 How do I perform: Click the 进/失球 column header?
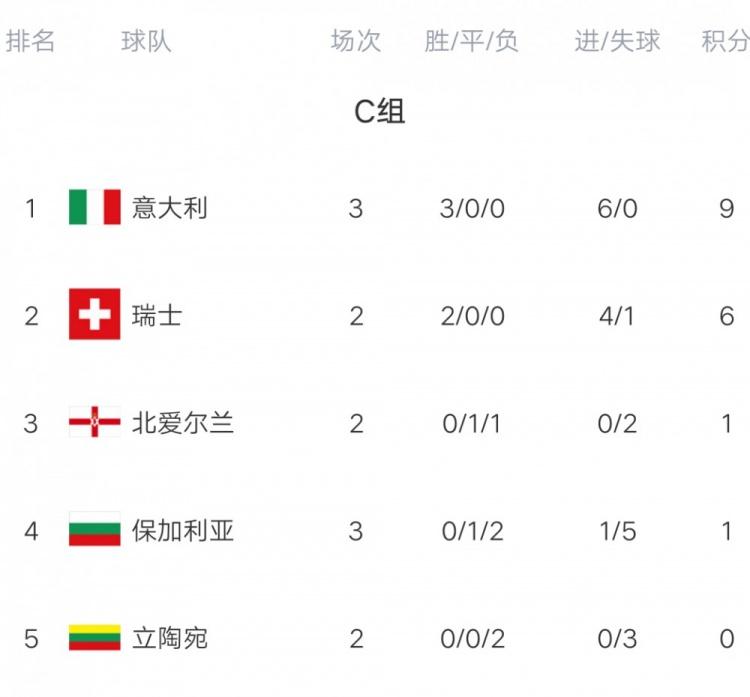click(x=617, y=41)
